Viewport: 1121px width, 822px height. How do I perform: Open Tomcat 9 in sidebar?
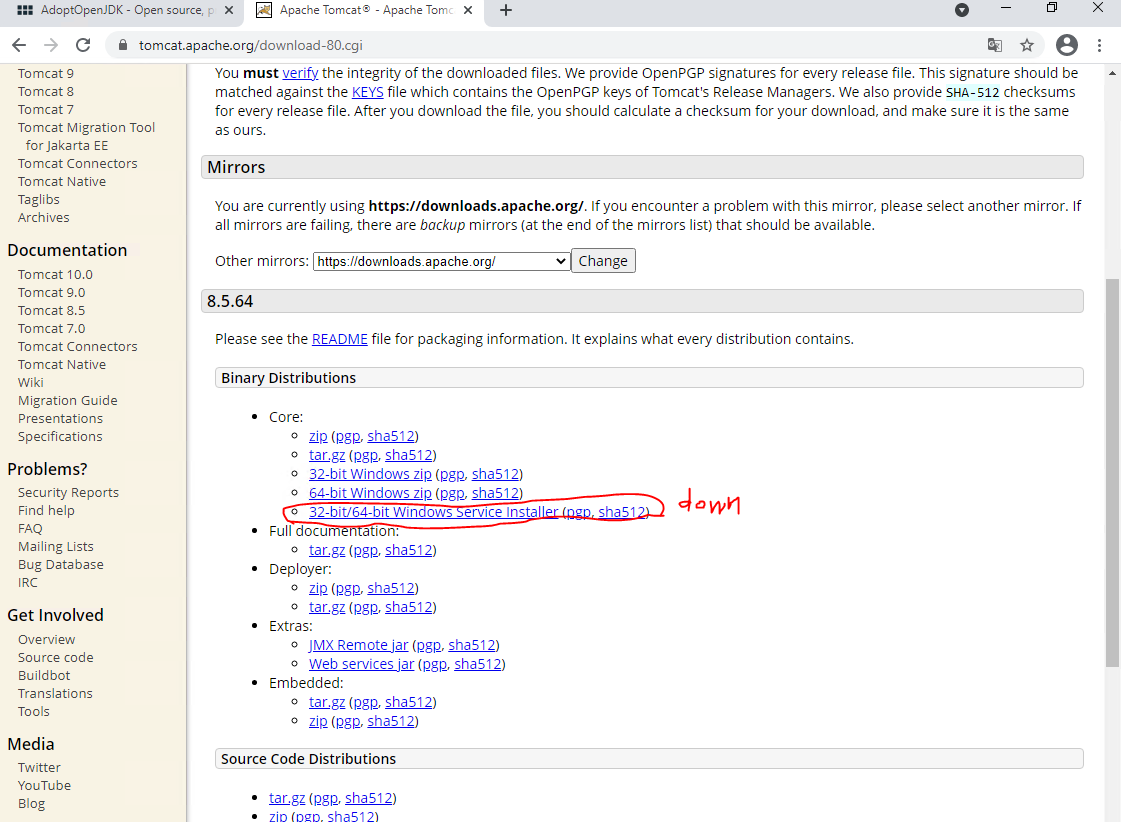point(46,74)
